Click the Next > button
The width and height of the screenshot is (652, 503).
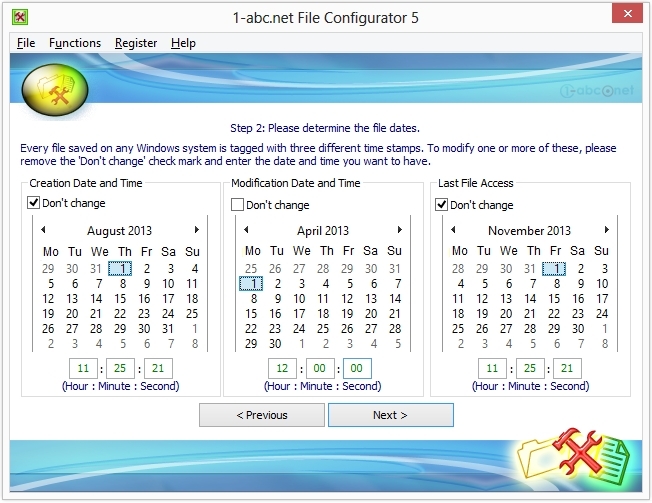[x=390, y=415]
